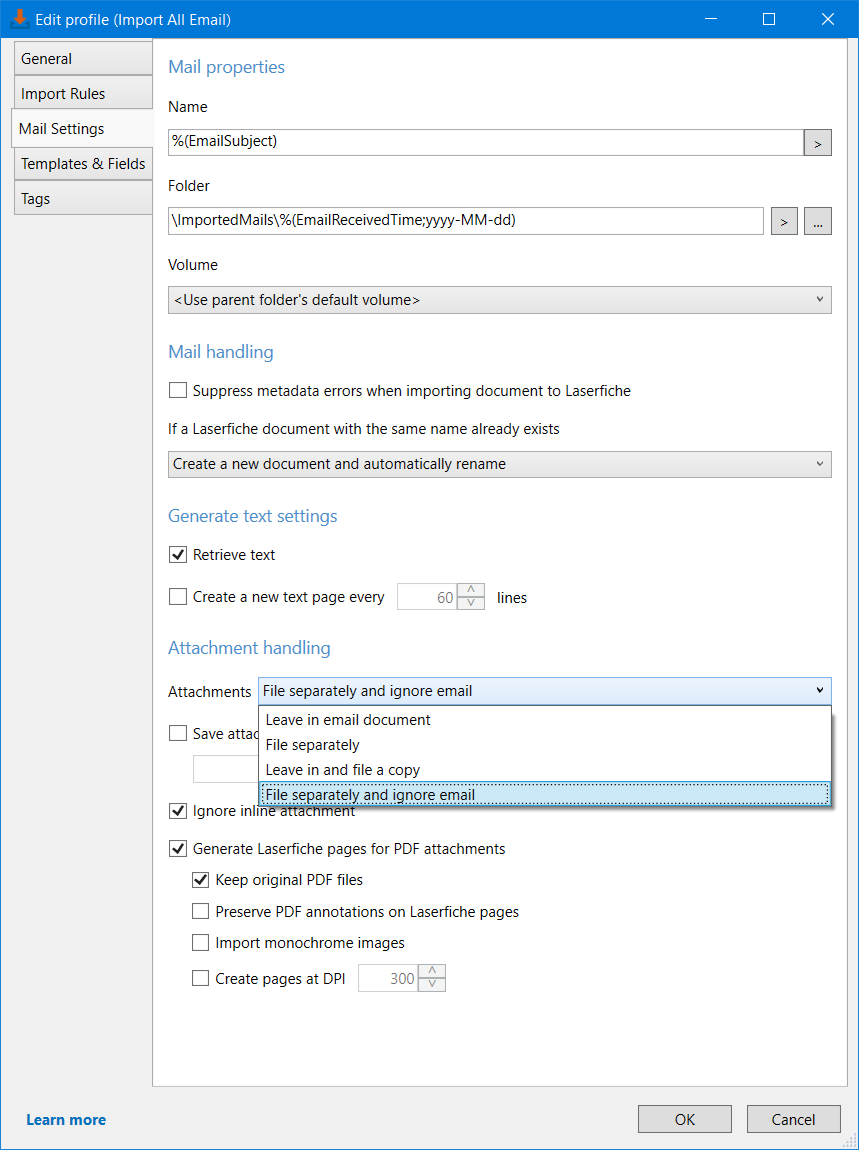Open token menu next to Folder field
Image resolution: width=859 pixels, height=1150 pixels.
(784, 221)
